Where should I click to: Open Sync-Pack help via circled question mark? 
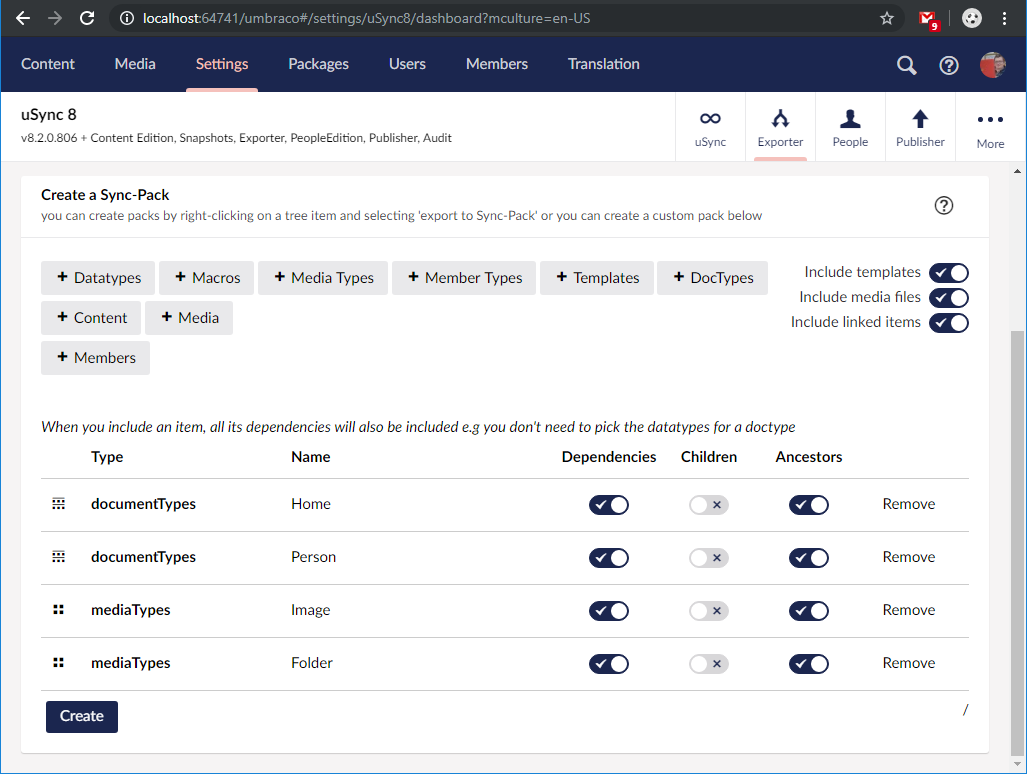click(x=943, y=205)
